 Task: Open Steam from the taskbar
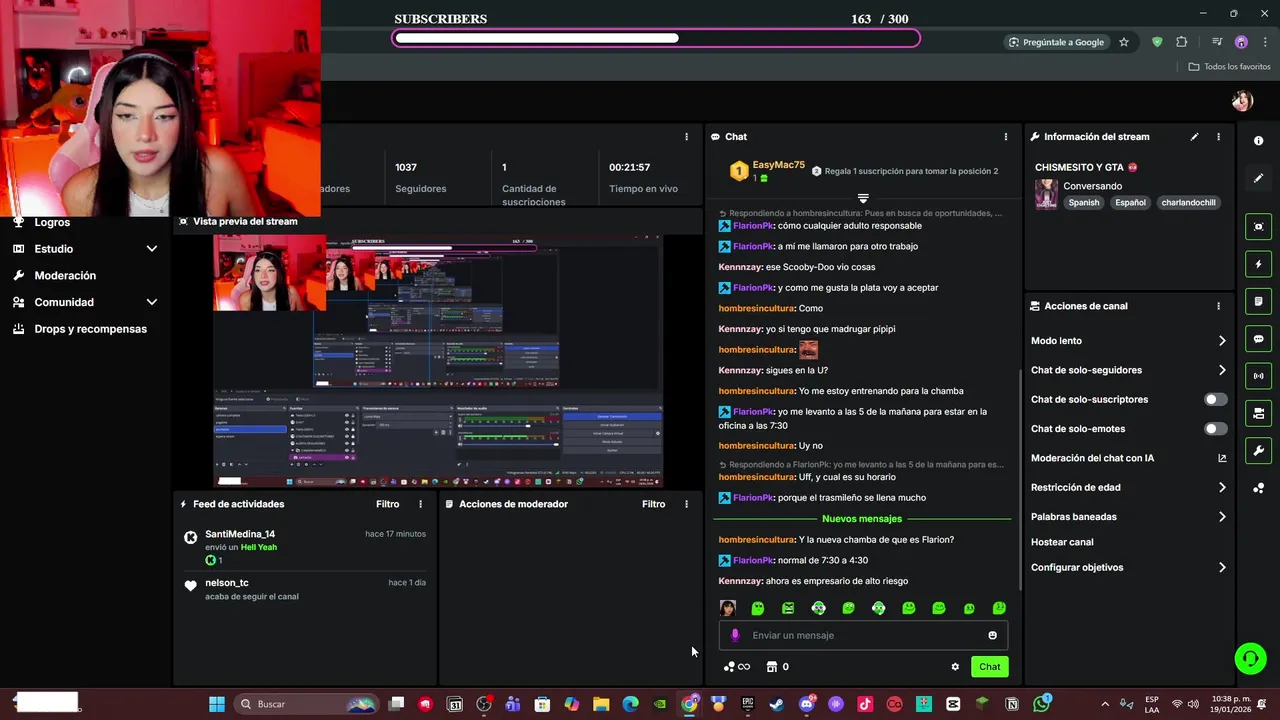point(777,704)
